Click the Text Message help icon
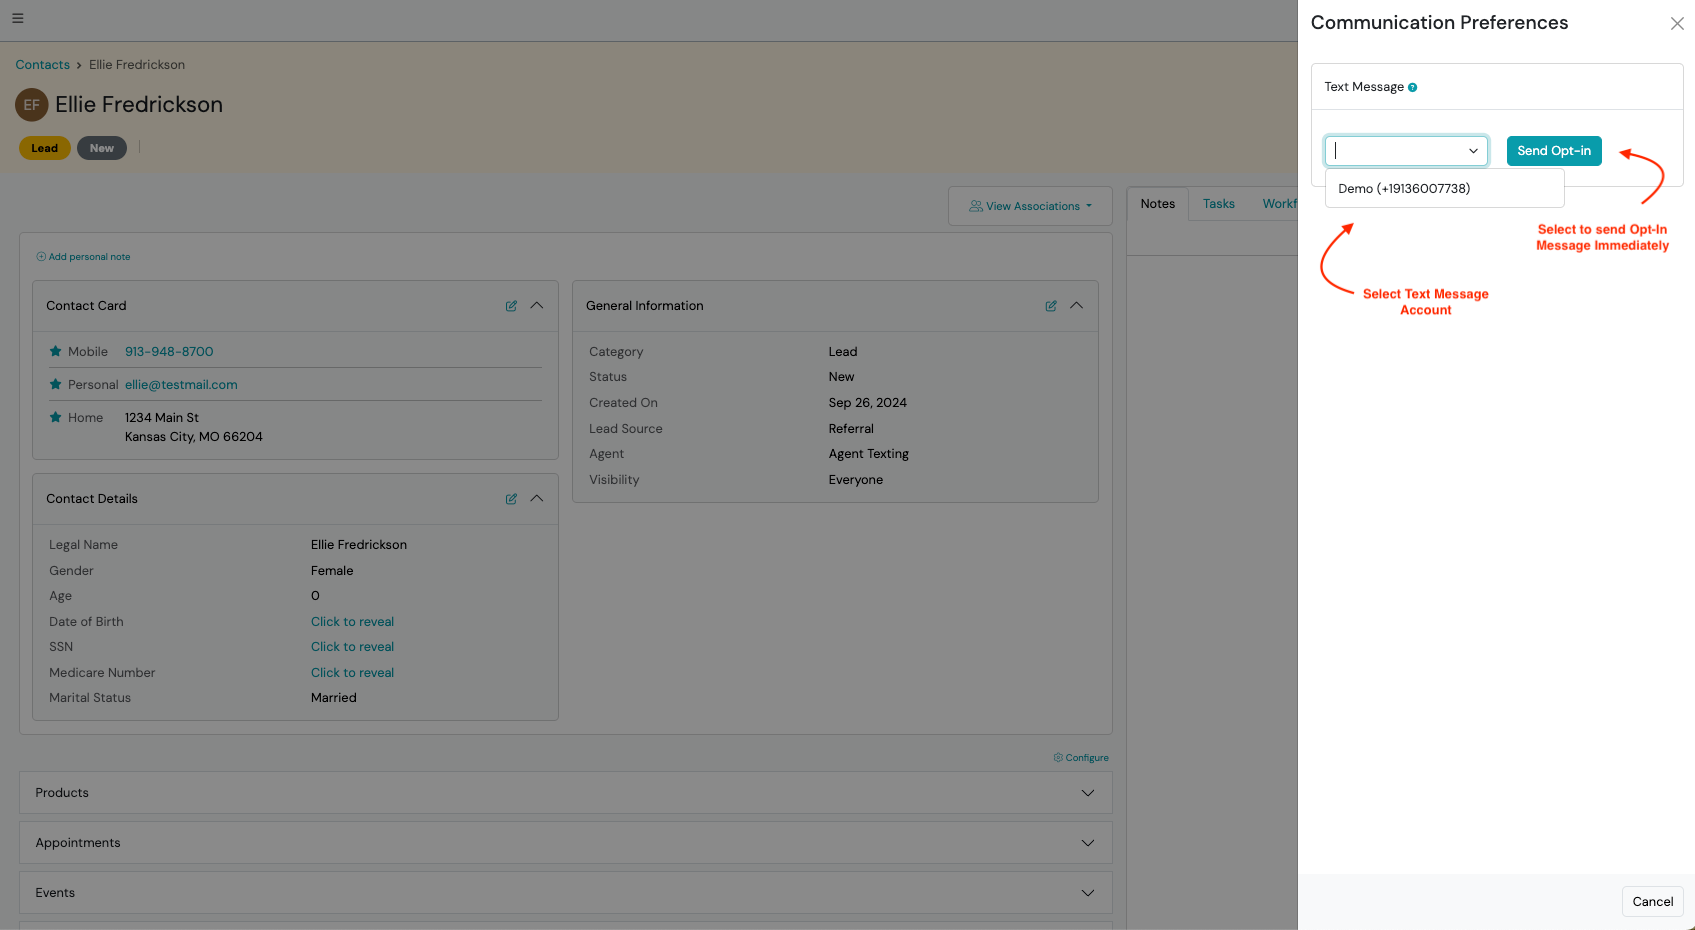 1413,88
